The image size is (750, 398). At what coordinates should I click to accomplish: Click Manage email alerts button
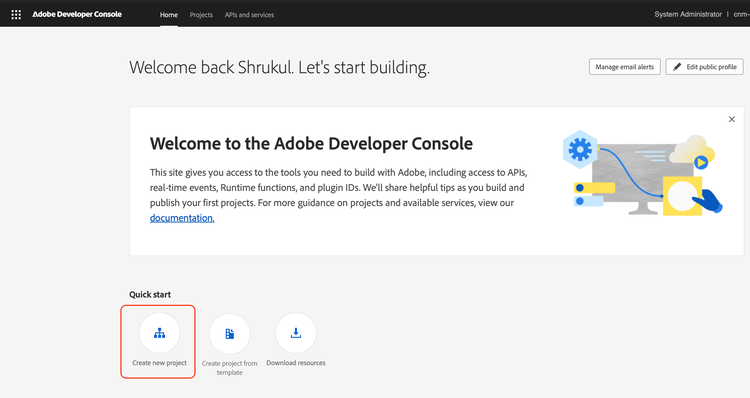click(624, 67)
